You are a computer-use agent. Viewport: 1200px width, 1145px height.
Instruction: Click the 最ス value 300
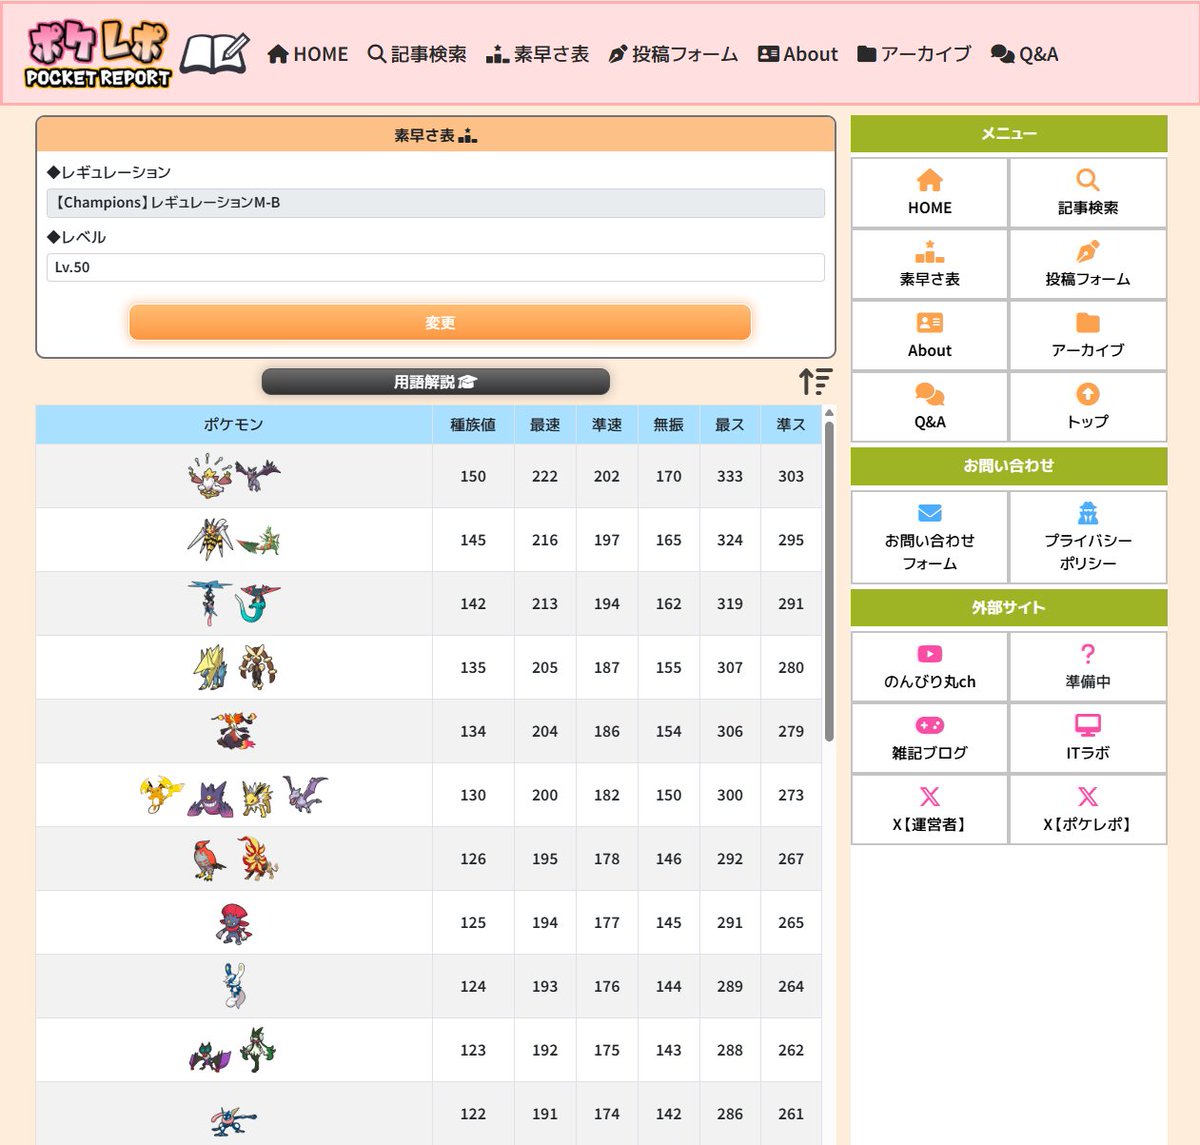(x=730, y=795)
